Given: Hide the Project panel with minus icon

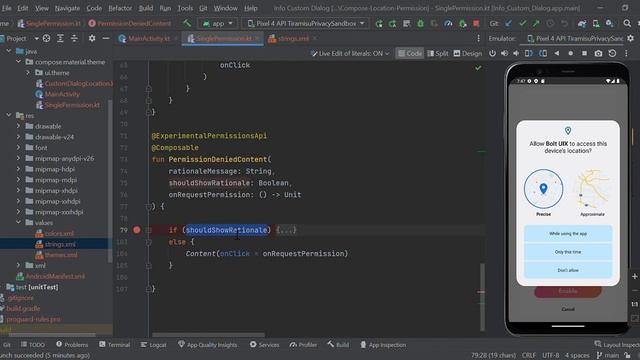Looking at the screenshot, I should (x=106, y=38).
